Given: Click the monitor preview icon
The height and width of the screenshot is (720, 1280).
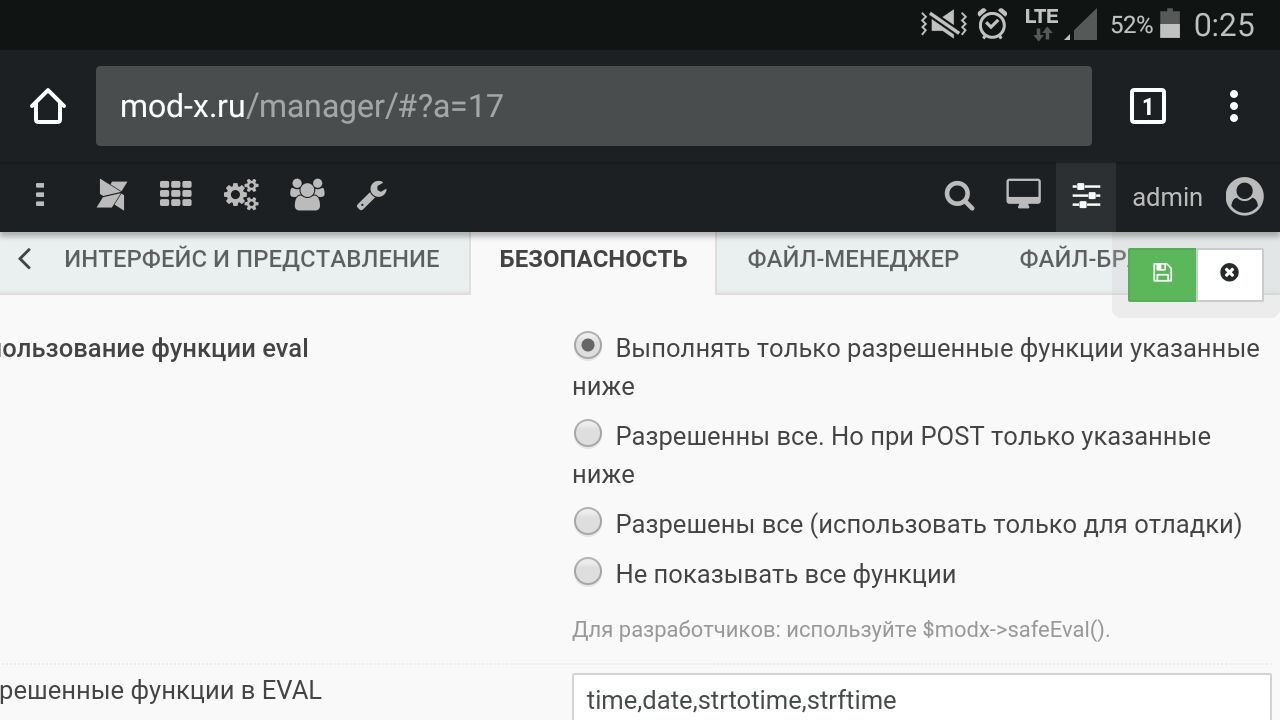Looking at the screenshot, I should coord(1023,195).
